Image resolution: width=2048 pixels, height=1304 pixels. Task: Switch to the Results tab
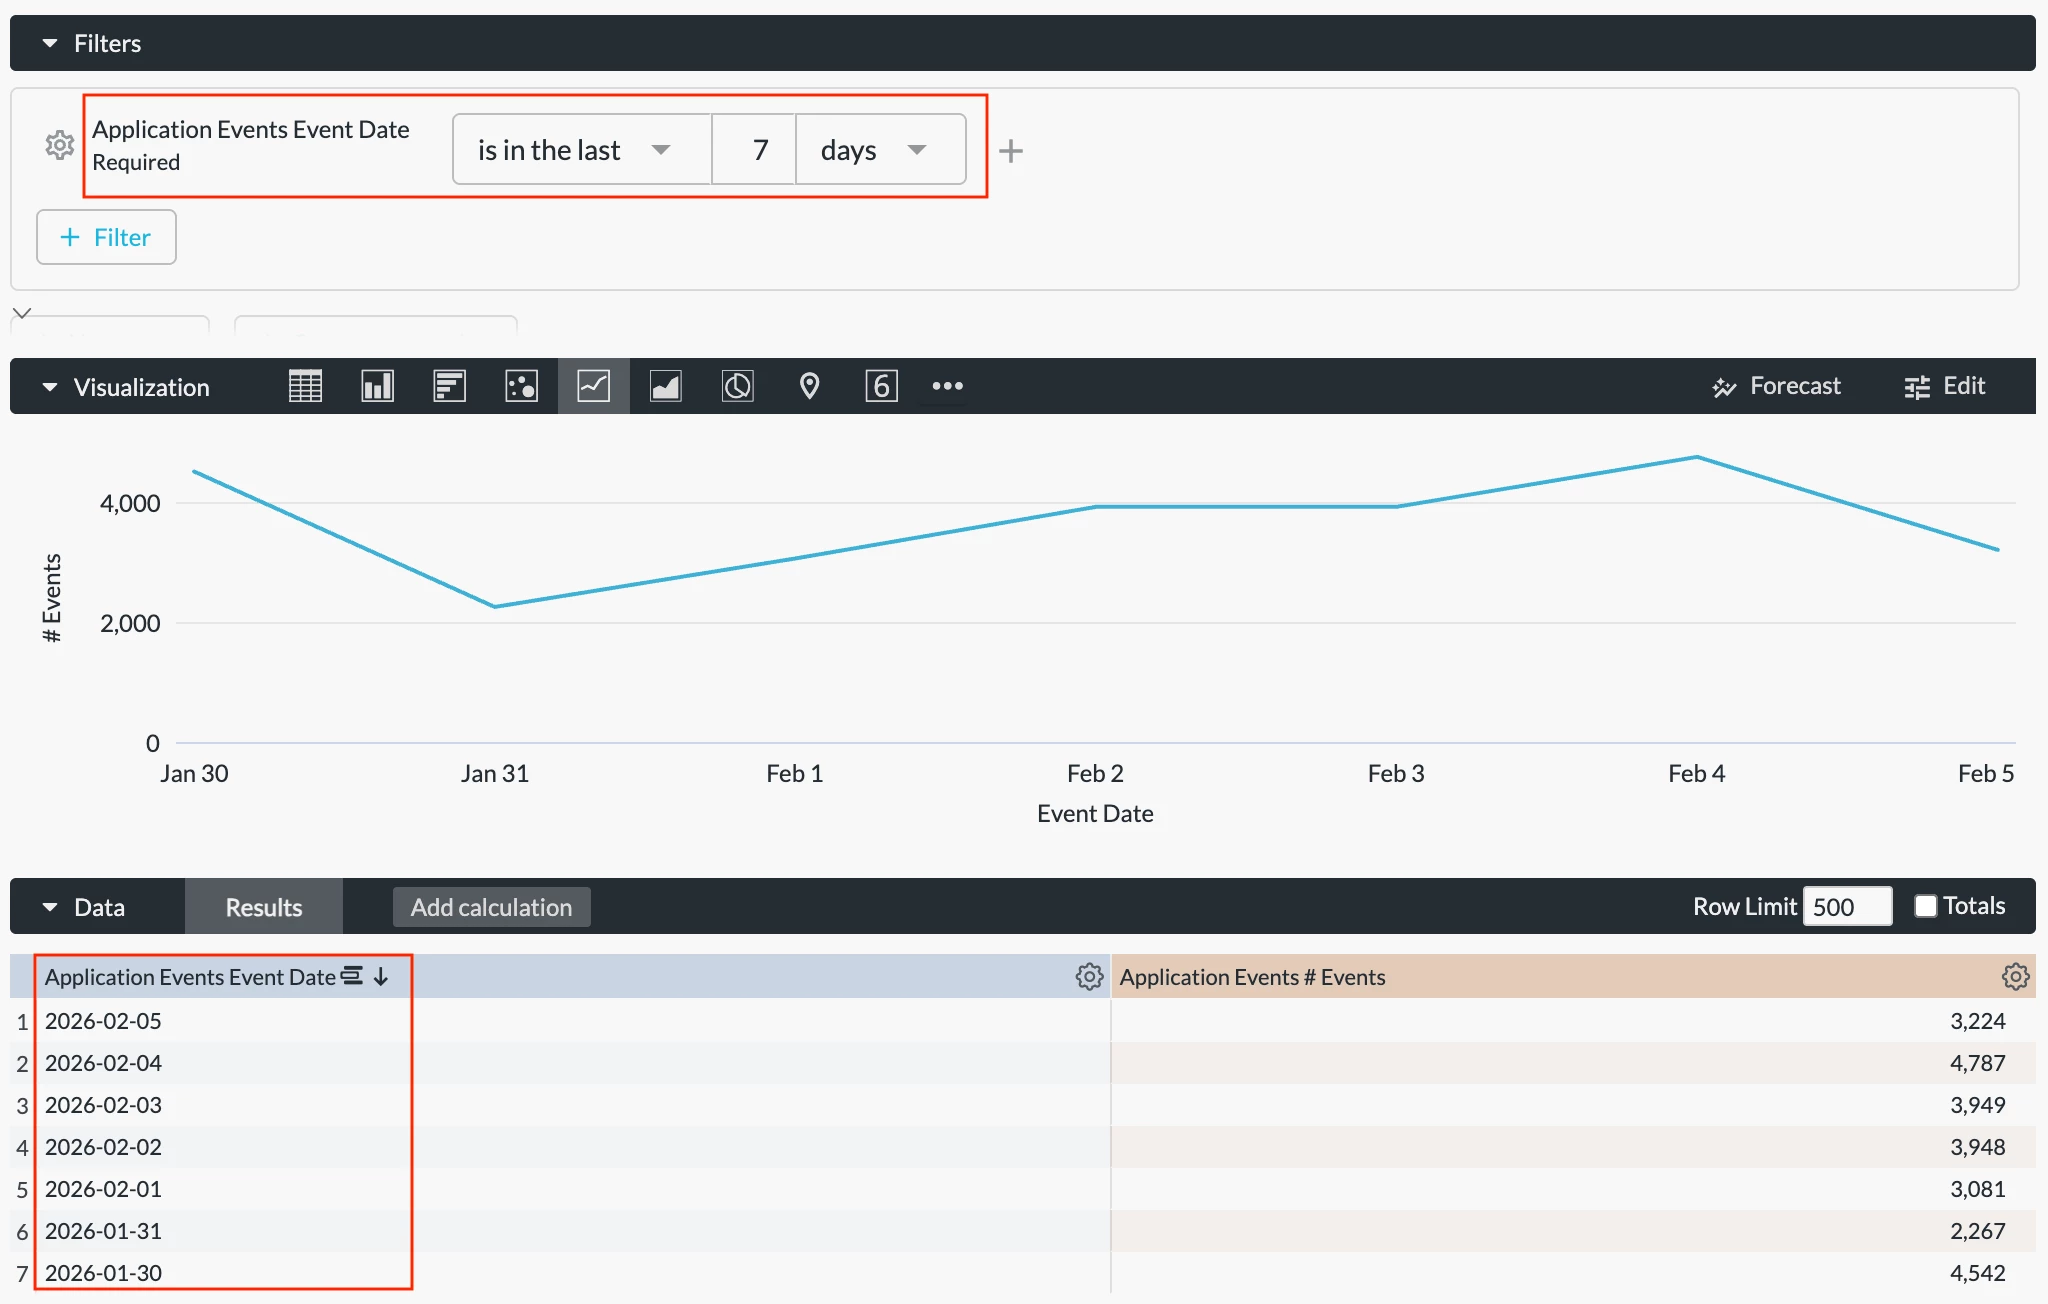click(264, 907)
